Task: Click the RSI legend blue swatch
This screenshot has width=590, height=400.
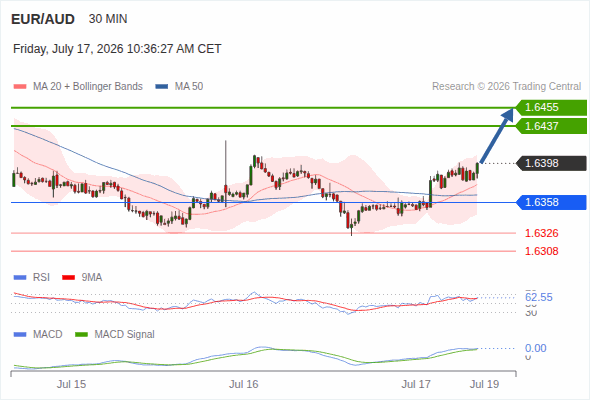Action: 20,278
